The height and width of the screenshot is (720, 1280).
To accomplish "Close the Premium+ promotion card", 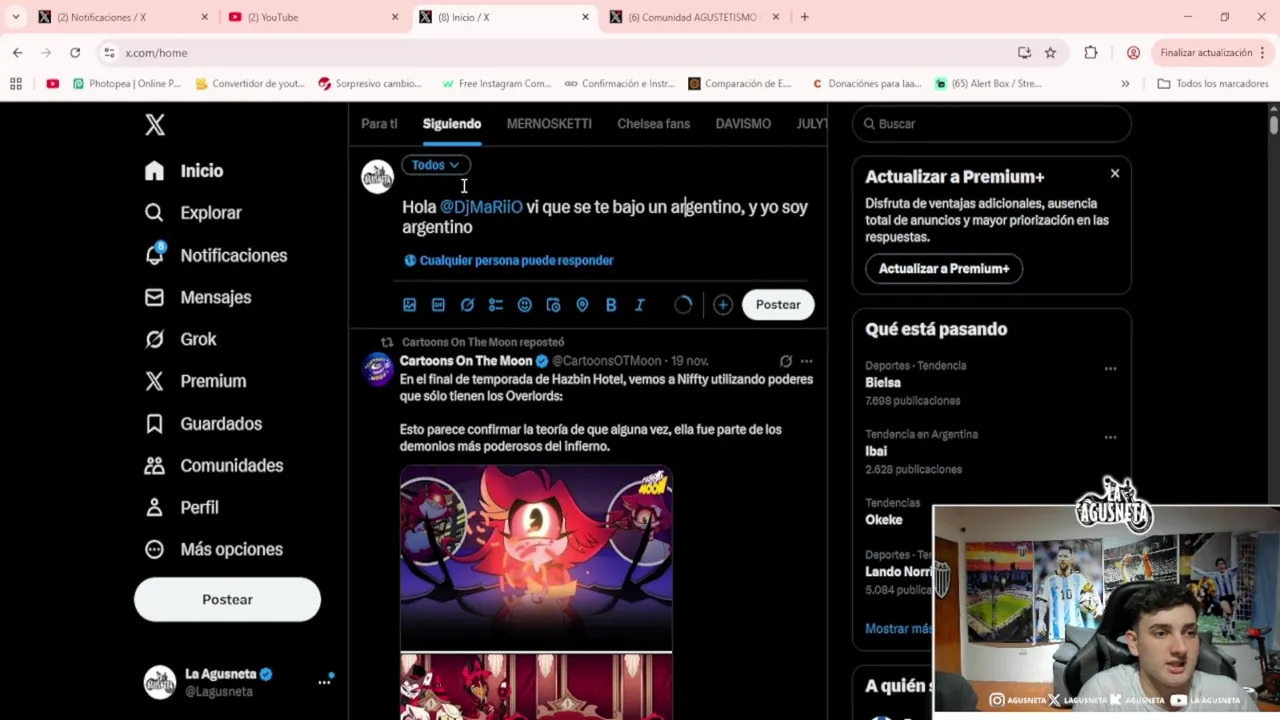I will [1115, 174].
